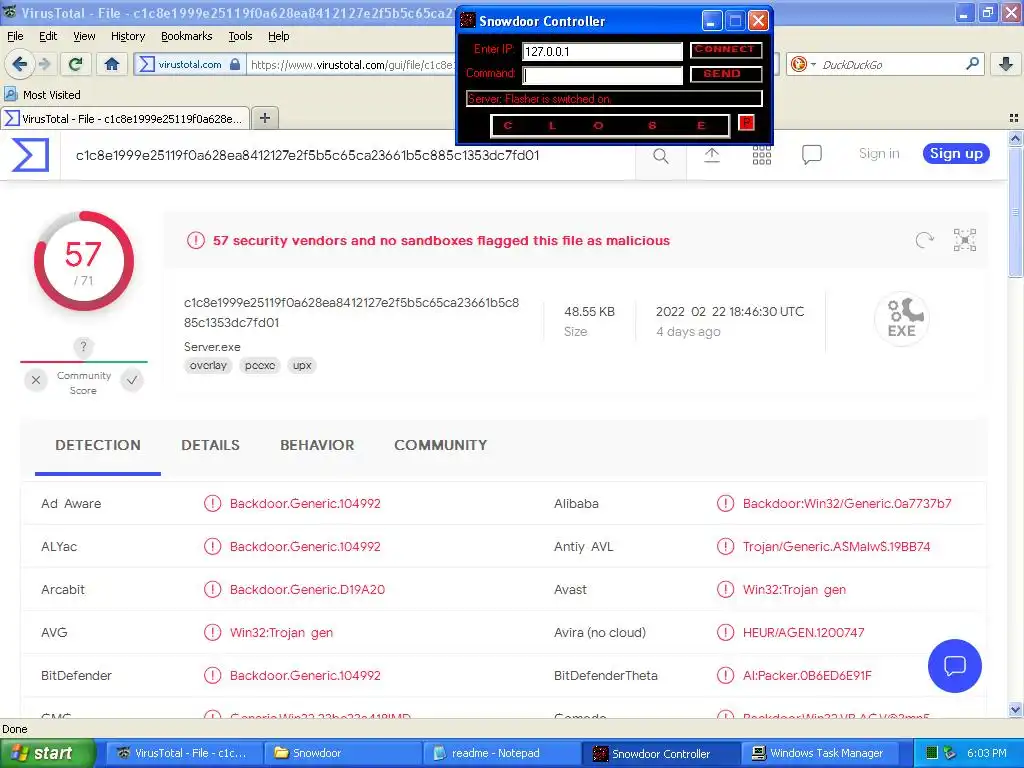Switch to the BEHAVIOR tab

(317, 445)
